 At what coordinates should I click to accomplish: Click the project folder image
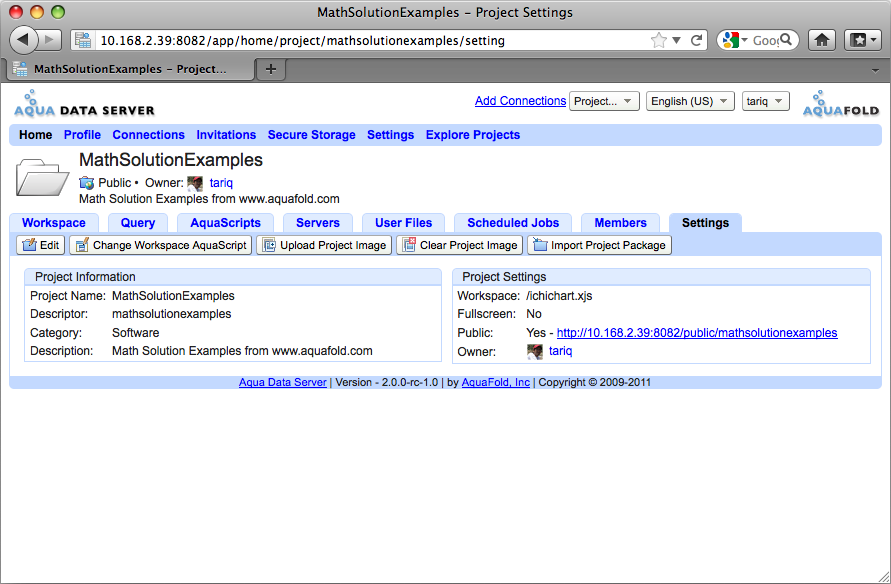(x=42, y=177)
